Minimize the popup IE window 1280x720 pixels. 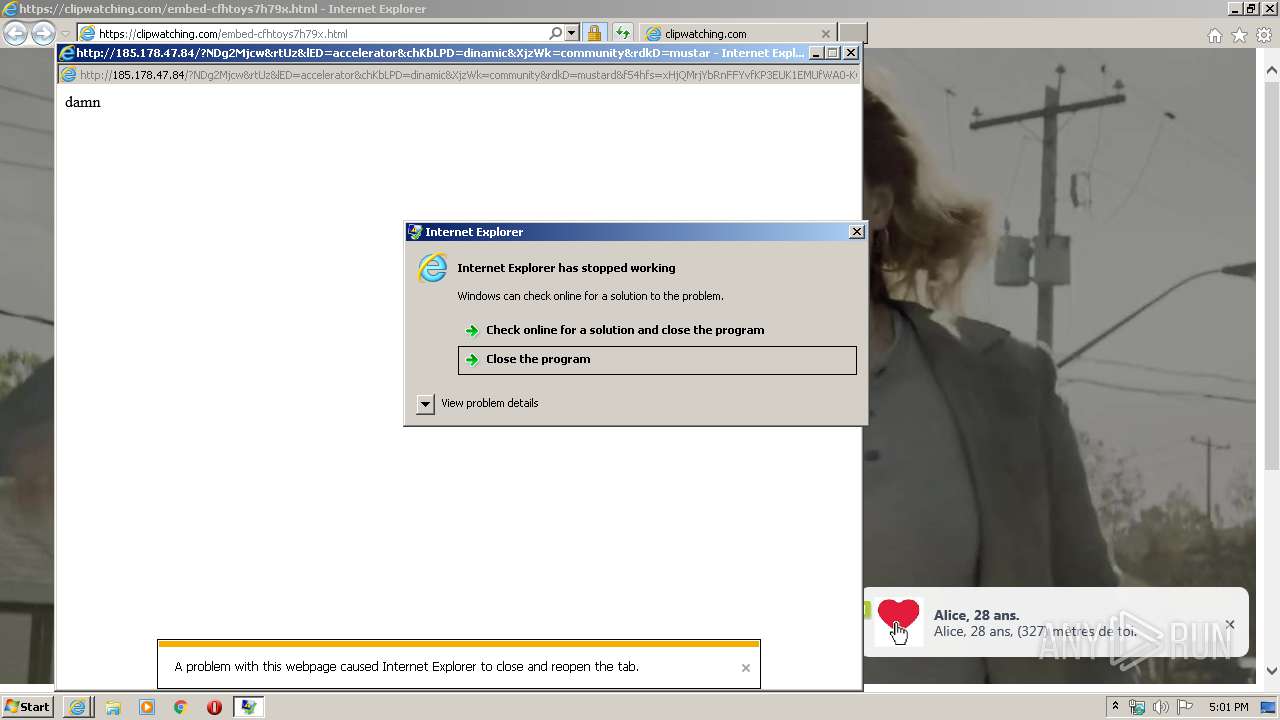[x=816, y=53]
